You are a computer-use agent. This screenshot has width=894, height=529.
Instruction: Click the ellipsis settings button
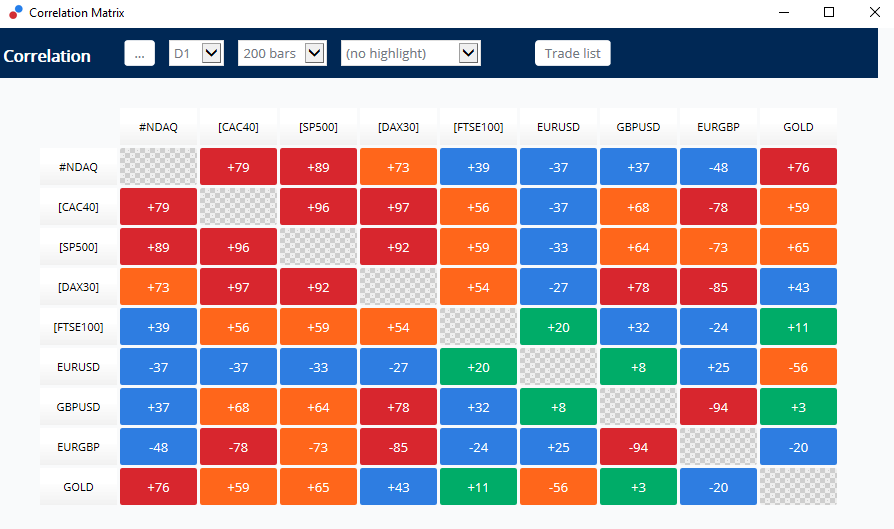tap(139, 54)
